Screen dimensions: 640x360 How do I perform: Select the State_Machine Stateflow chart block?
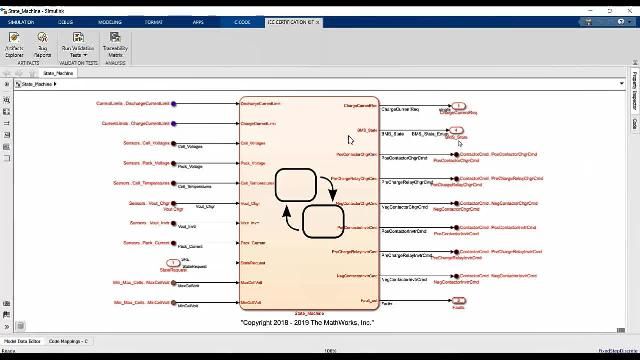tap(309, 203)
